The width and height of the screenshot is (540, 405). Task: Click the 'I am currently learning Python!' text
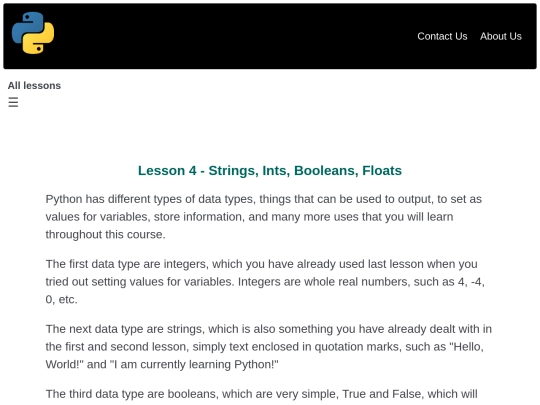pyautogui.click(x=194, y=364)
